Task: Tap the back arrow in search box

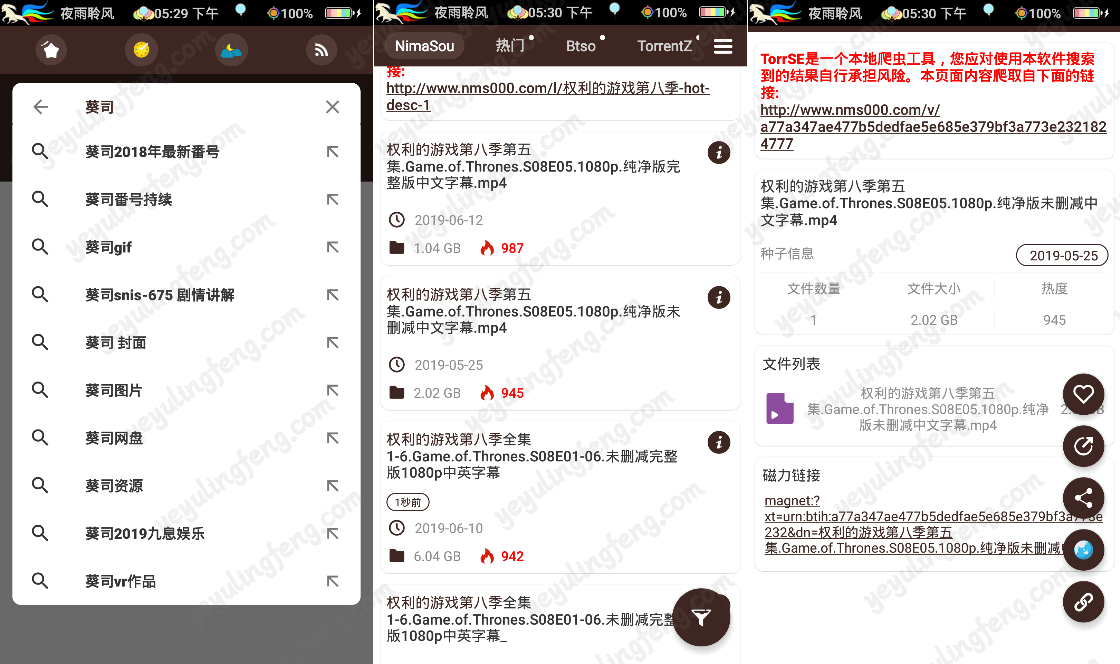Action: [x=41, y=107]
